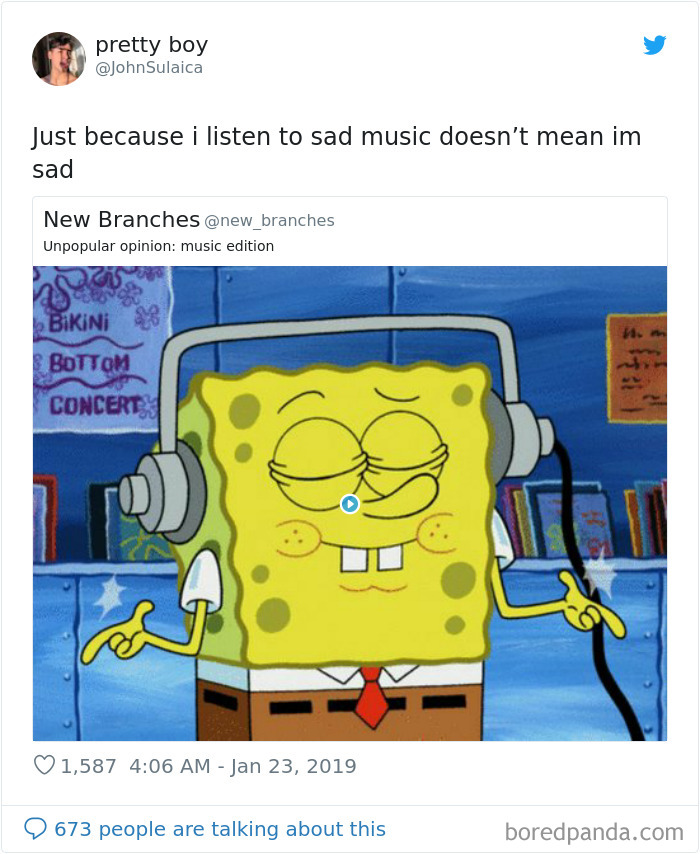Open the 4:06 AM - Jan 23, 2019 timestamp
This screenshot has height=854, width=700.
coord(243,766)
